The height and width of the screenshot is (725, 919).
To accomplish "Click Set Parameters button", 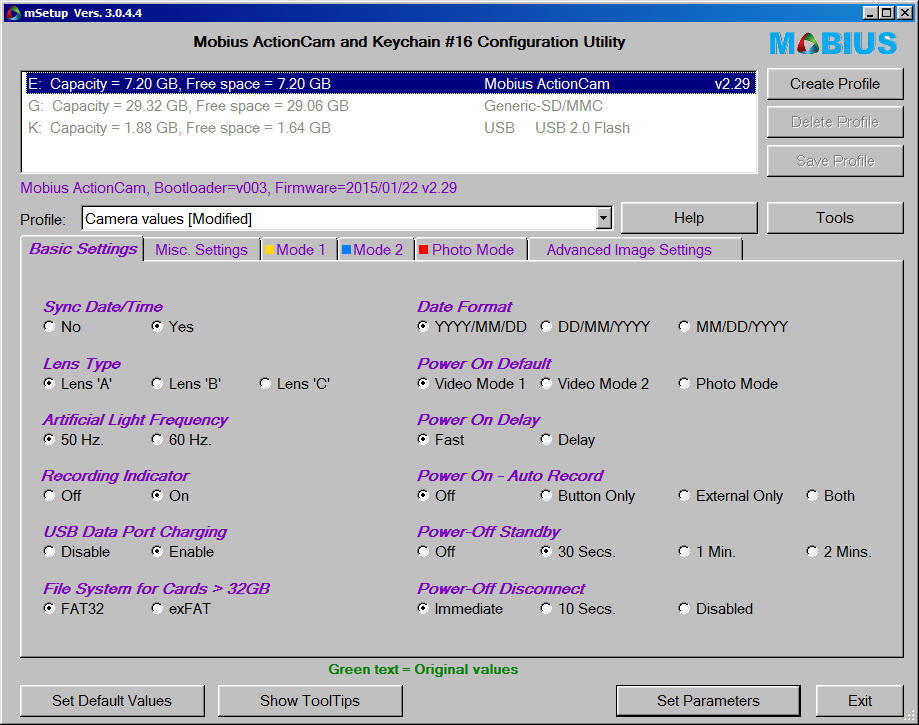I will click(708, 701).
